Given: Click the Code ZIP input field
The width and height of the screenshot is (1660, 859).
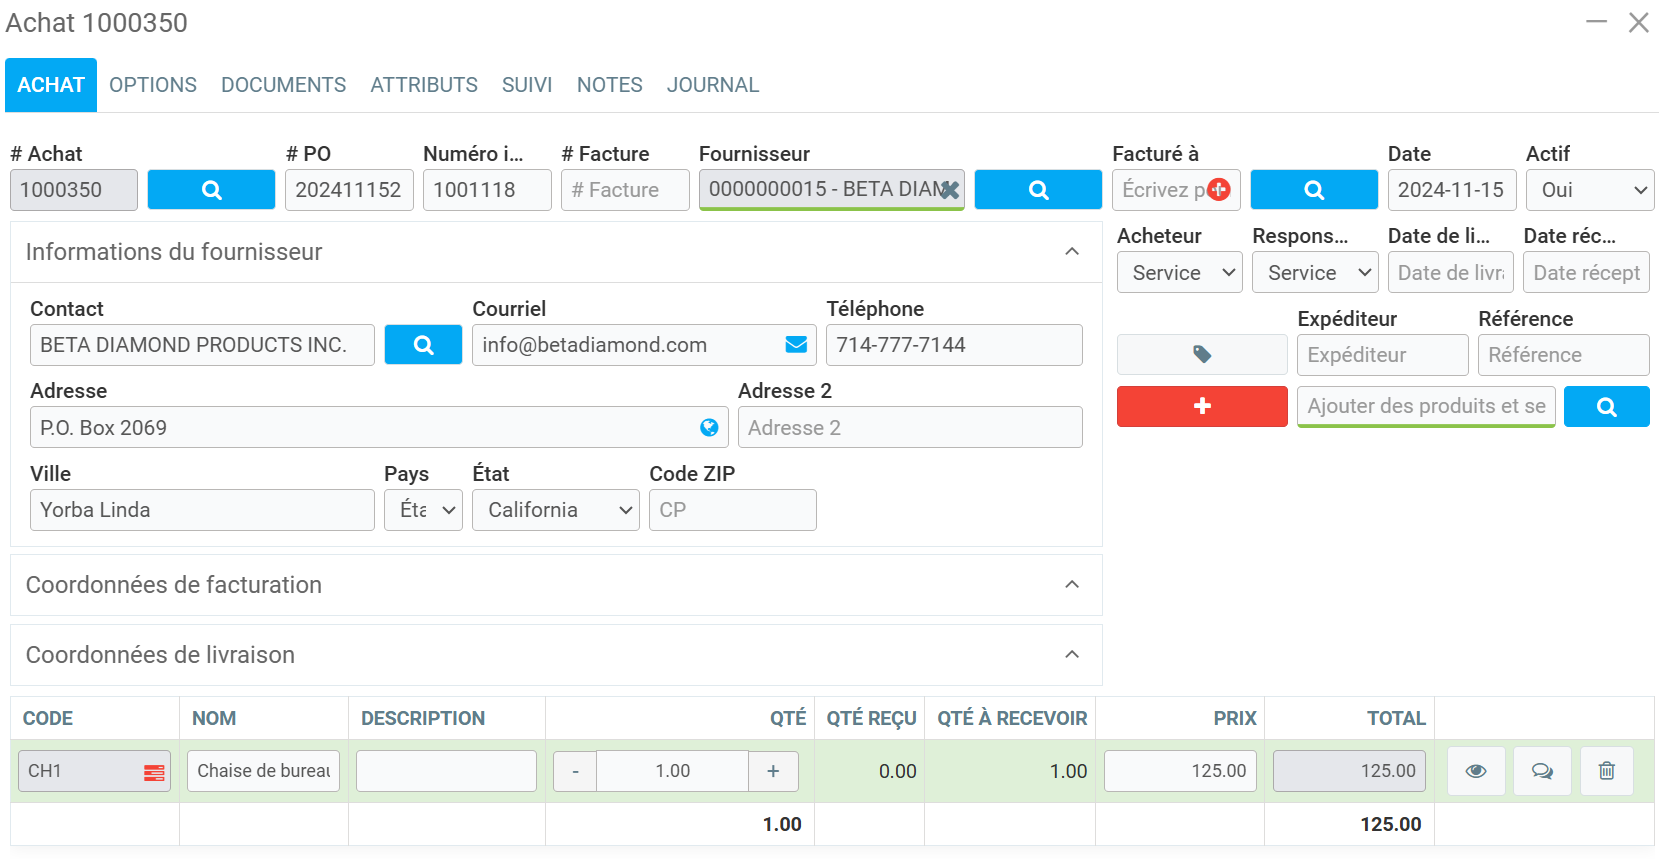Looking at the screenshot, I should tap(732, 510).
